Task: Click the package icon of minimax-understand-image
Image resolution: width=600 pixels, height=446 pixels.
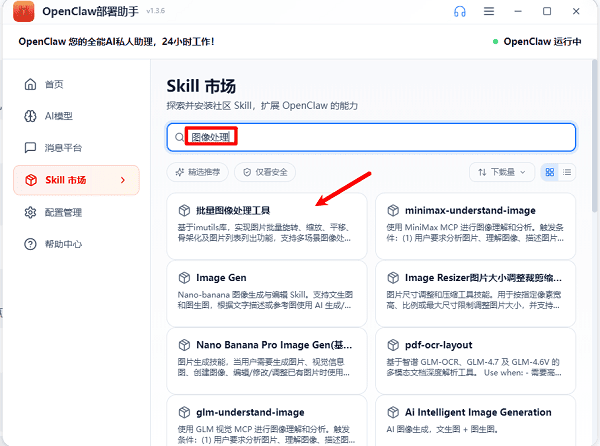Action: click(x=393, y=210)
